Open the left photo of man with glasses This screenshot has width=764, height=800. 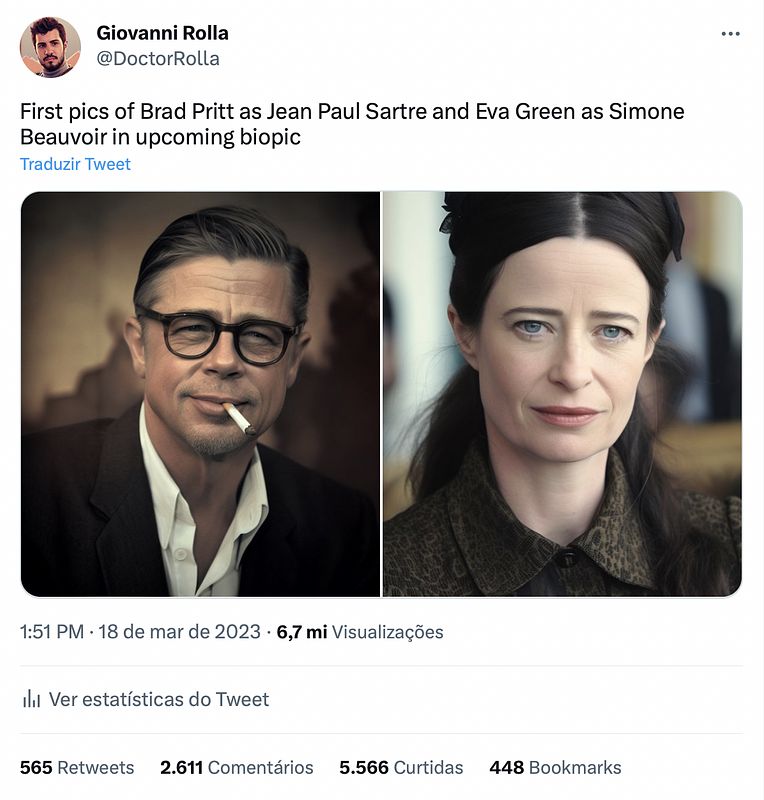pos(200,394)
